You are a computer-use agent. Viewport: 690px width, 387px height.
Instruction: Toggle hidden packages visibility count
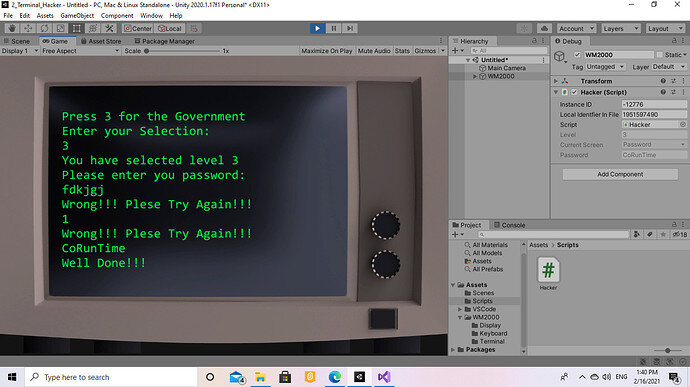[679, 235]
